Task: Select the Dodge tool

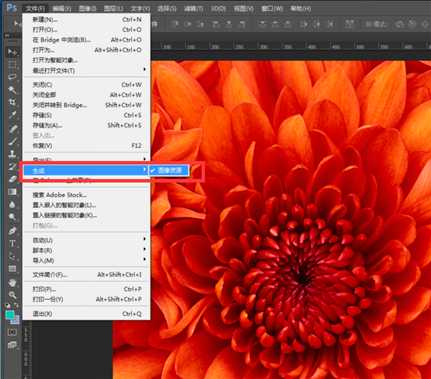Action: (x=12, y=217)
